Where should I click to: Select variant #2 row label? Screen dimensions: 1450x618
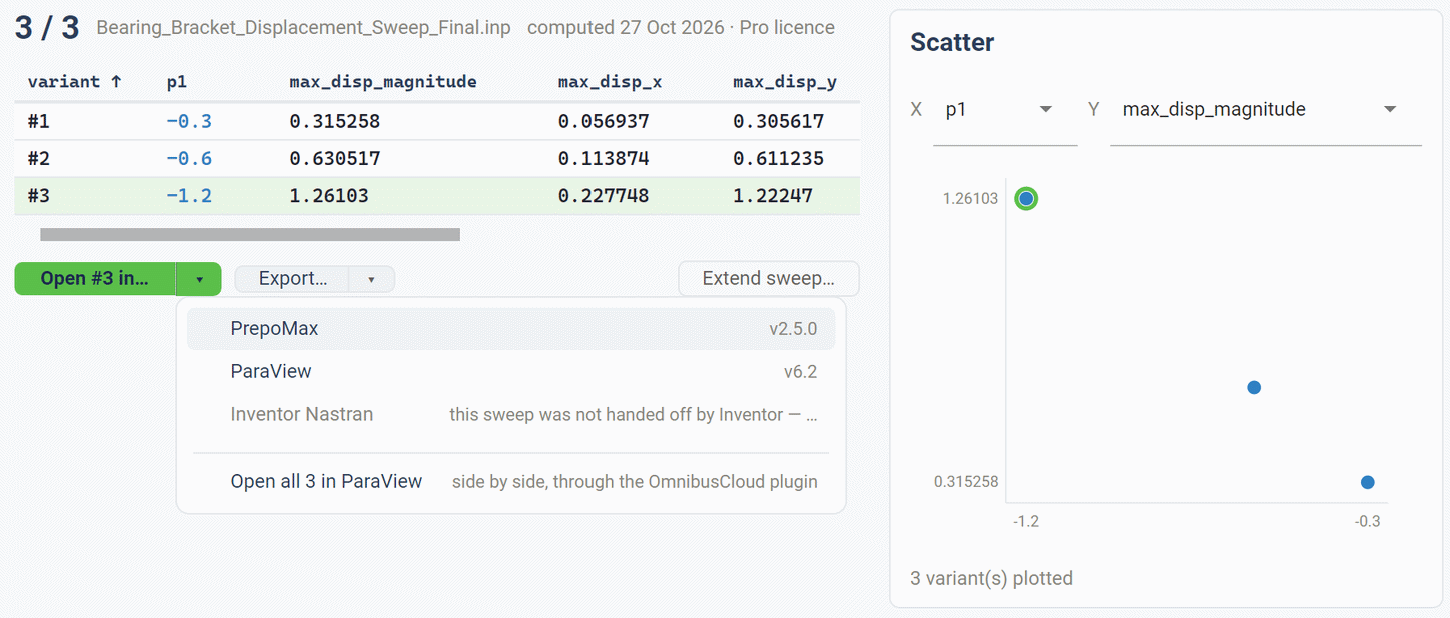(39, 158)
